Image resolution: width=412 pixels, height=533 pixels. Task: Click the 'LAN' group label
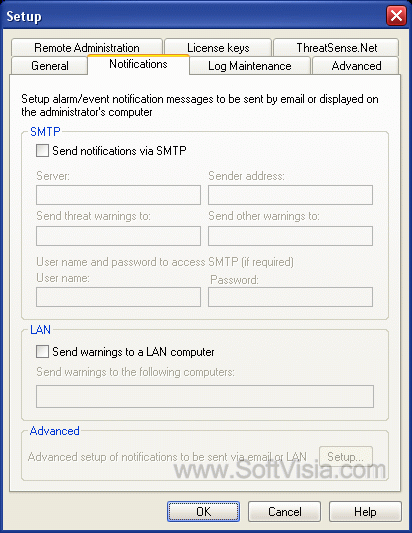pyautogui.click(x=40, y=330)
